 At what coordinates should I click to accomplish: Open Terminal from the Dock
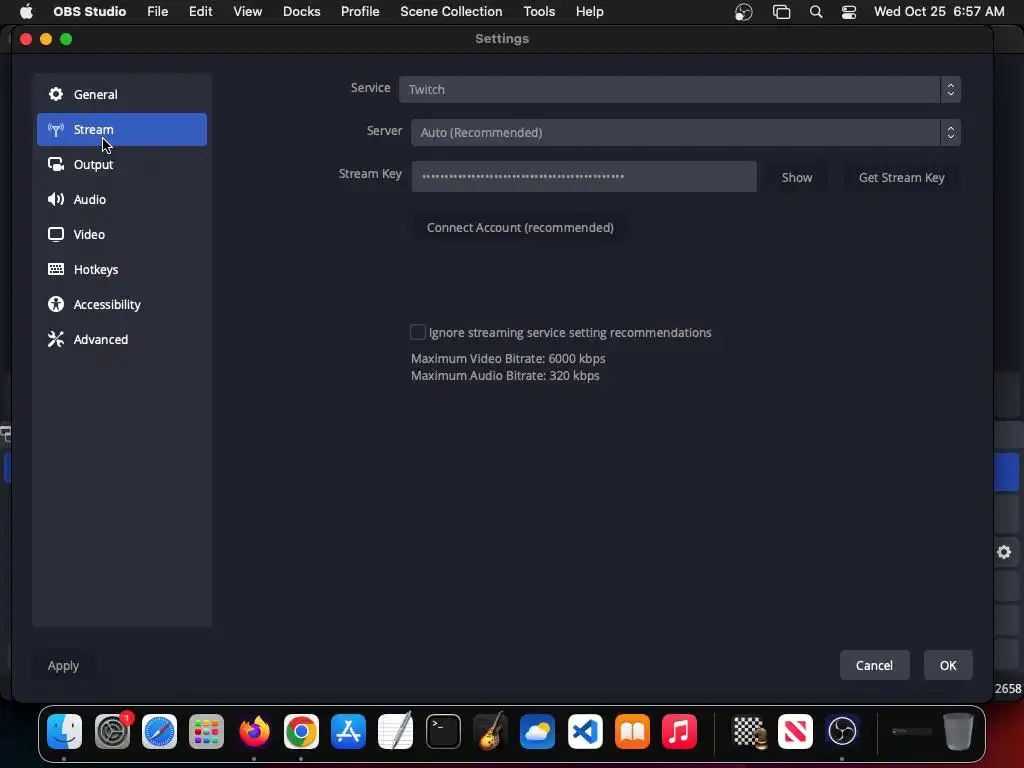(x=443, y=731)
